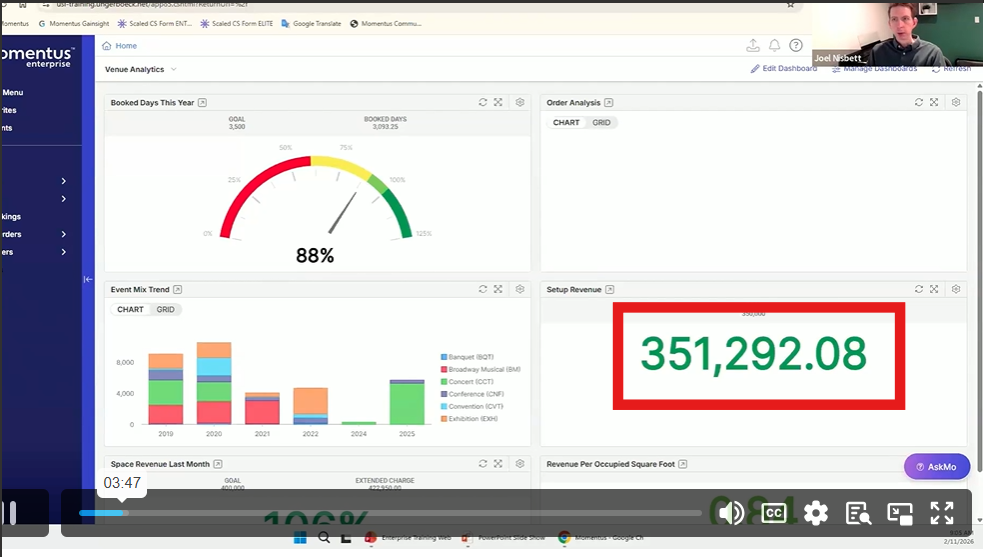Screen dimensions: 984x557
Task: Expand the sidebar item below Orders
Action: (x=63, y=252)
